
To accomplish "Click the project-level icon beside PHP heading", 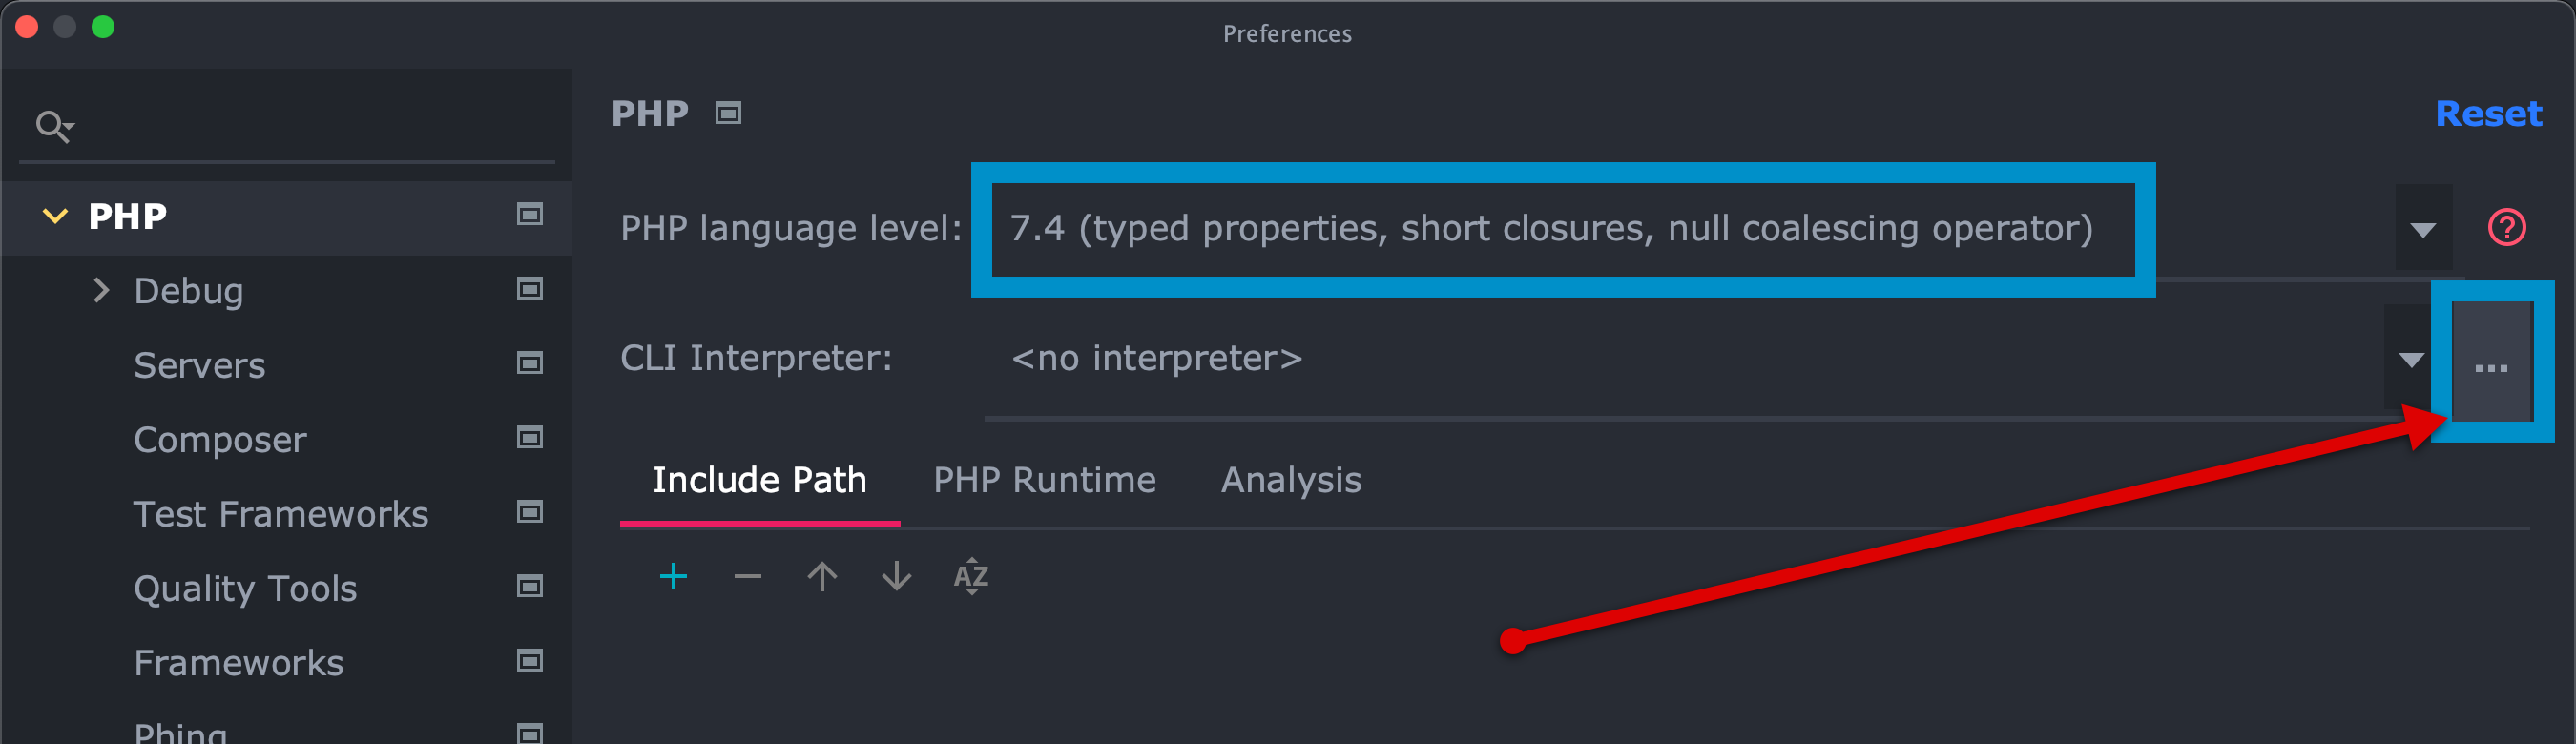I will point(728,113).
